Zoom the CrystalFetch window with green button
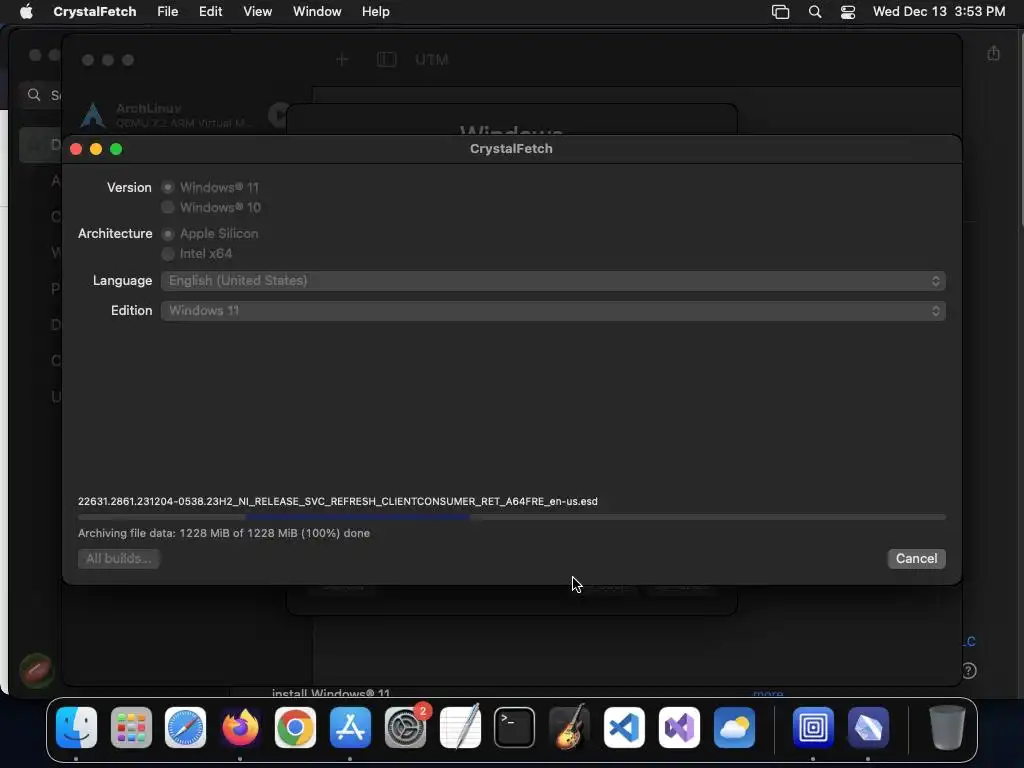 (116, 149)
